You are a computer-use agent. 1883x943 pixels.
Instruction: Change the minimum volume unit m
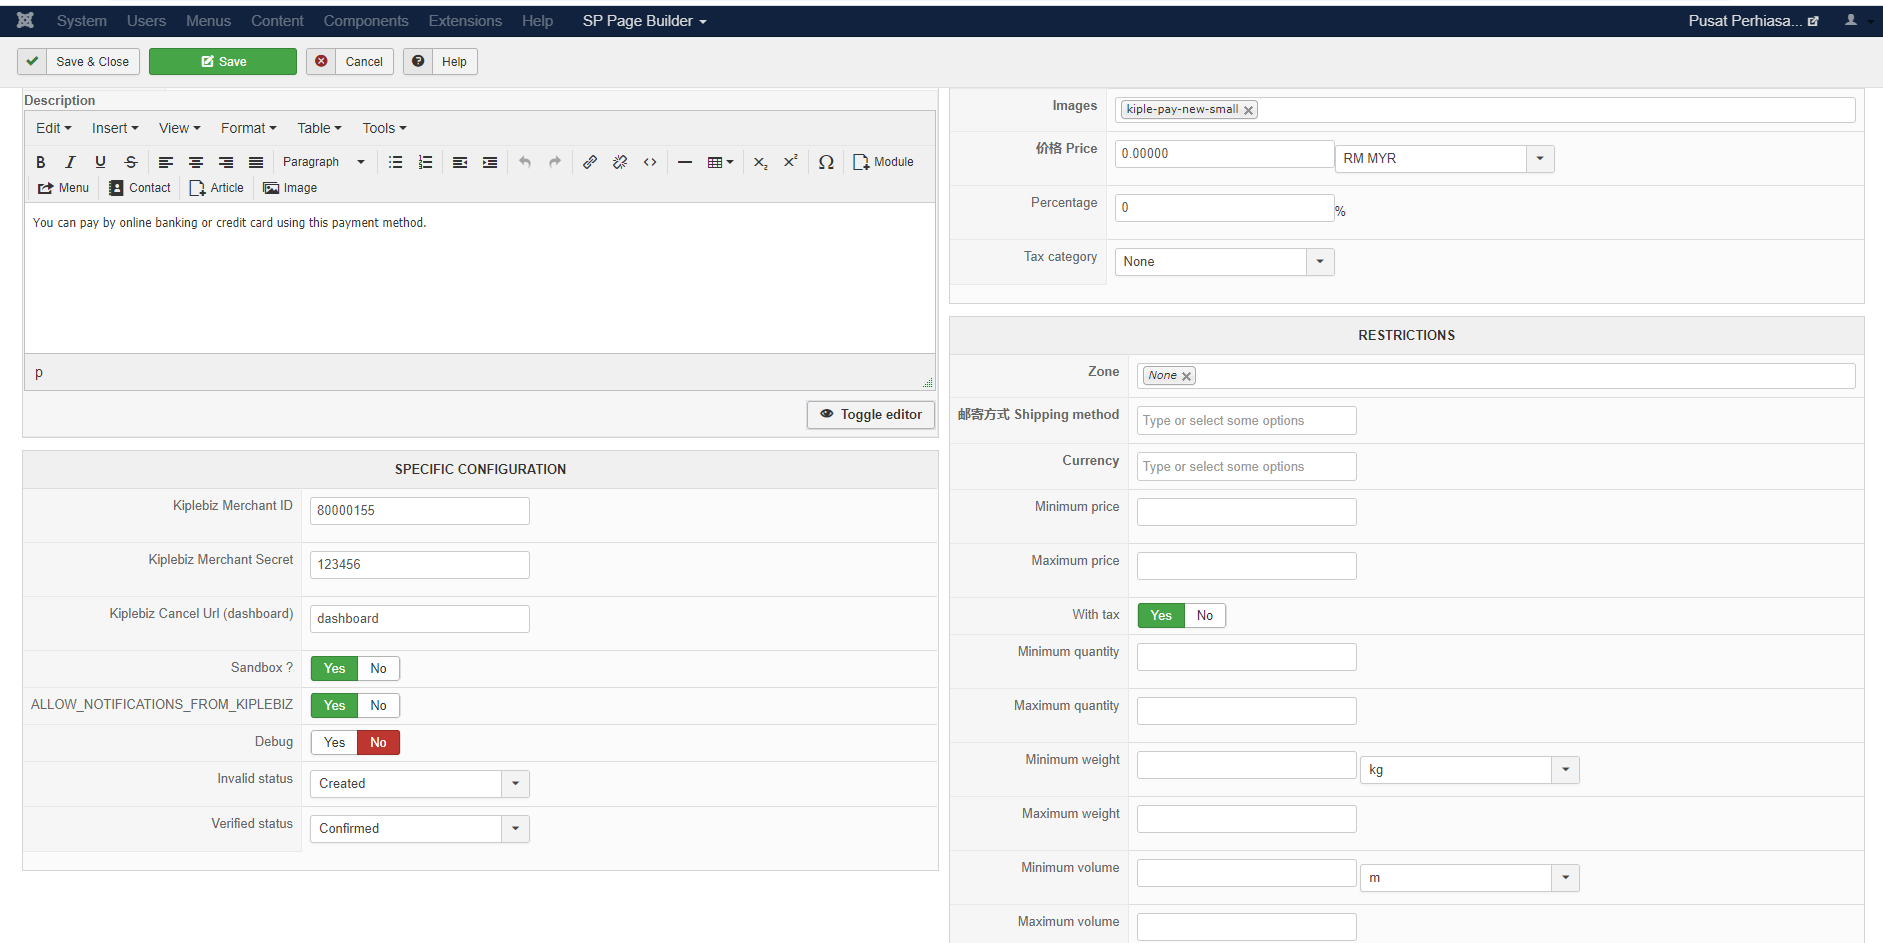[1470, 878]
